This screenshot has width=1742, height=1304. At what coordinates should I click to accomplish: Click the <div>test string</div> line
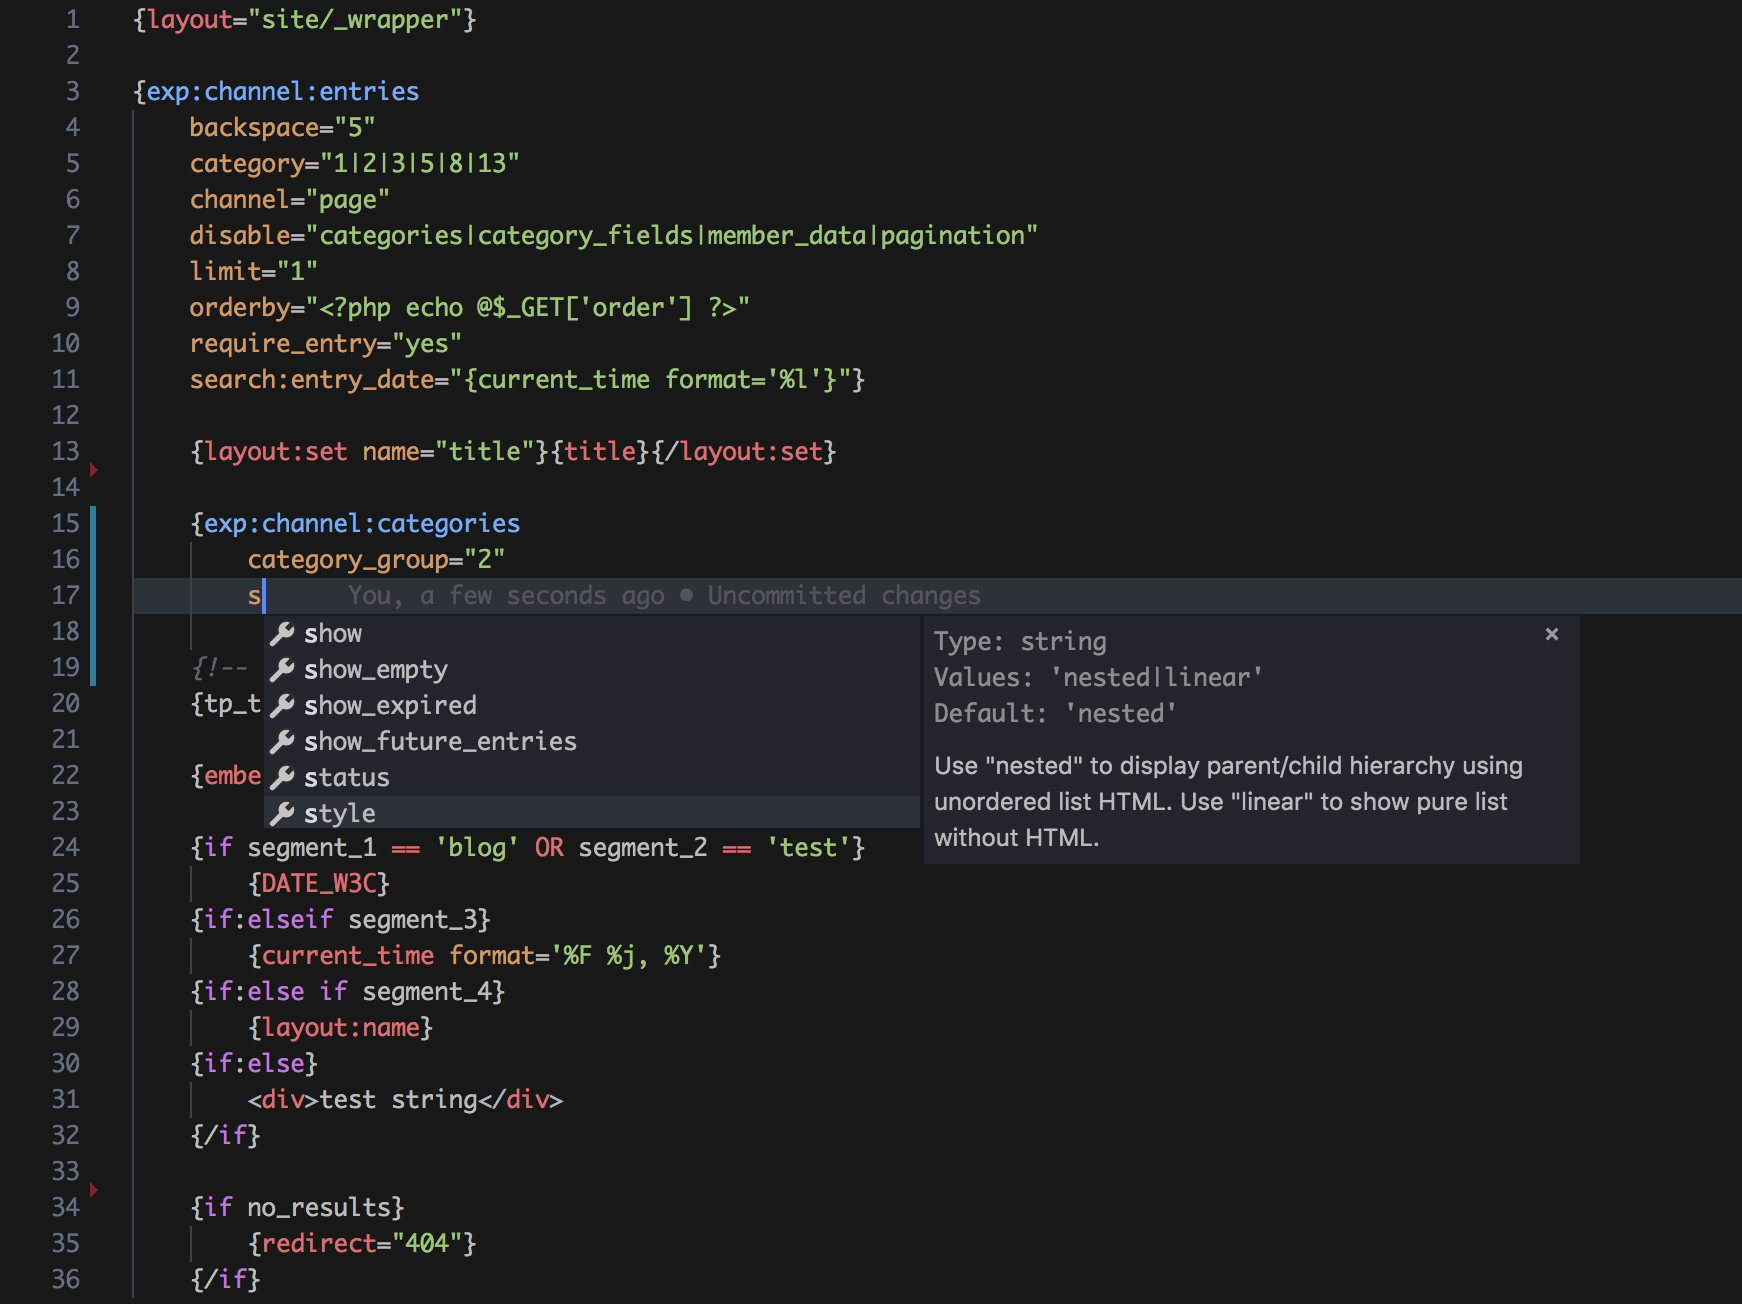pyautogui.click(x=405, y=1099)
